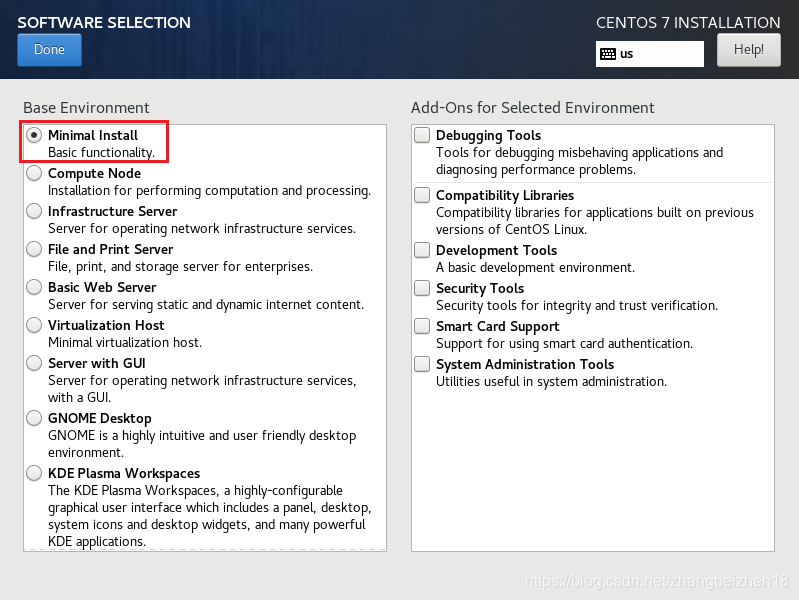Choose Infrastructure Server environment
The width and height of the screenshot is (799, 600).
pos(34,211)
